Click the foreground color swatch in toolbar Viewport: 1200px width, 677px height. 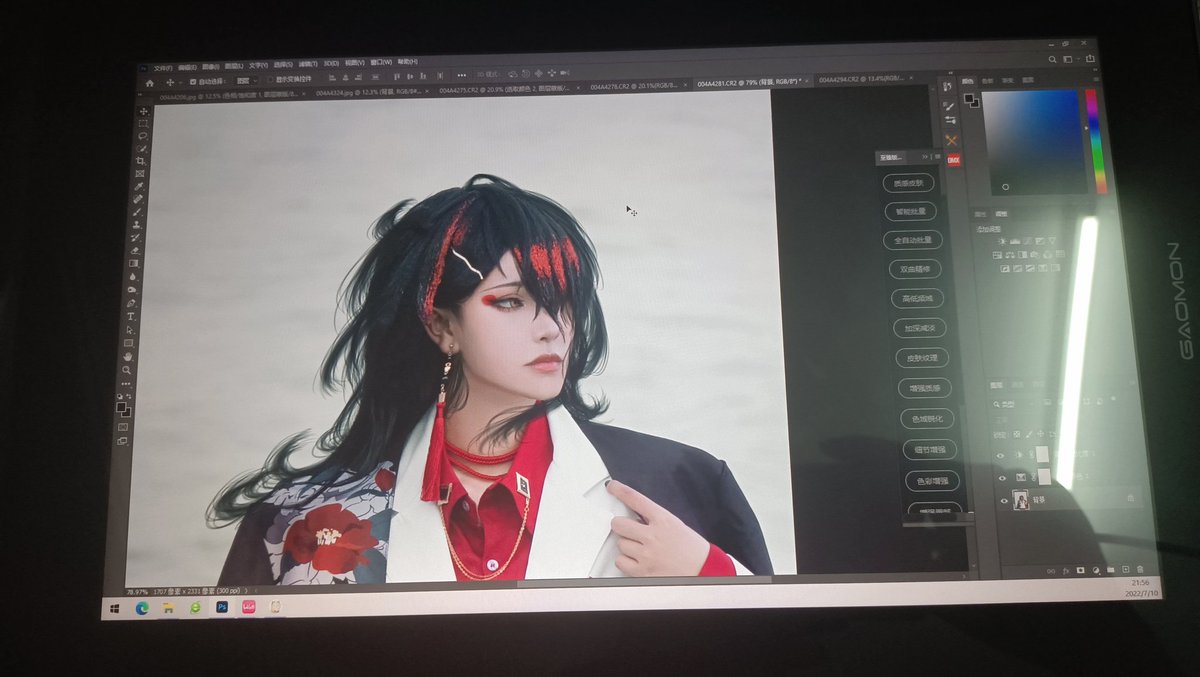[x=121, y=406]
